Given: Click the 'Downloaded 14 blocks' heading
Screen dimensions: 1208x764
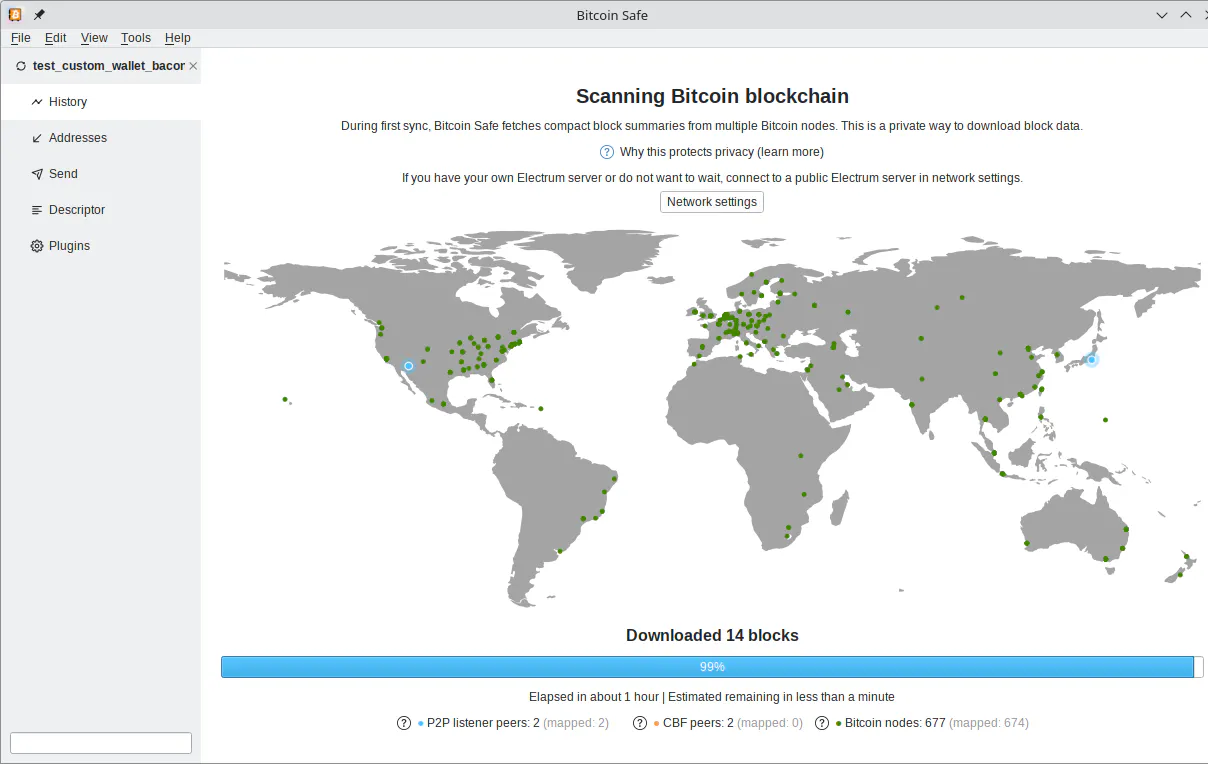Looking at the screenshot, I should click(712, 635).
